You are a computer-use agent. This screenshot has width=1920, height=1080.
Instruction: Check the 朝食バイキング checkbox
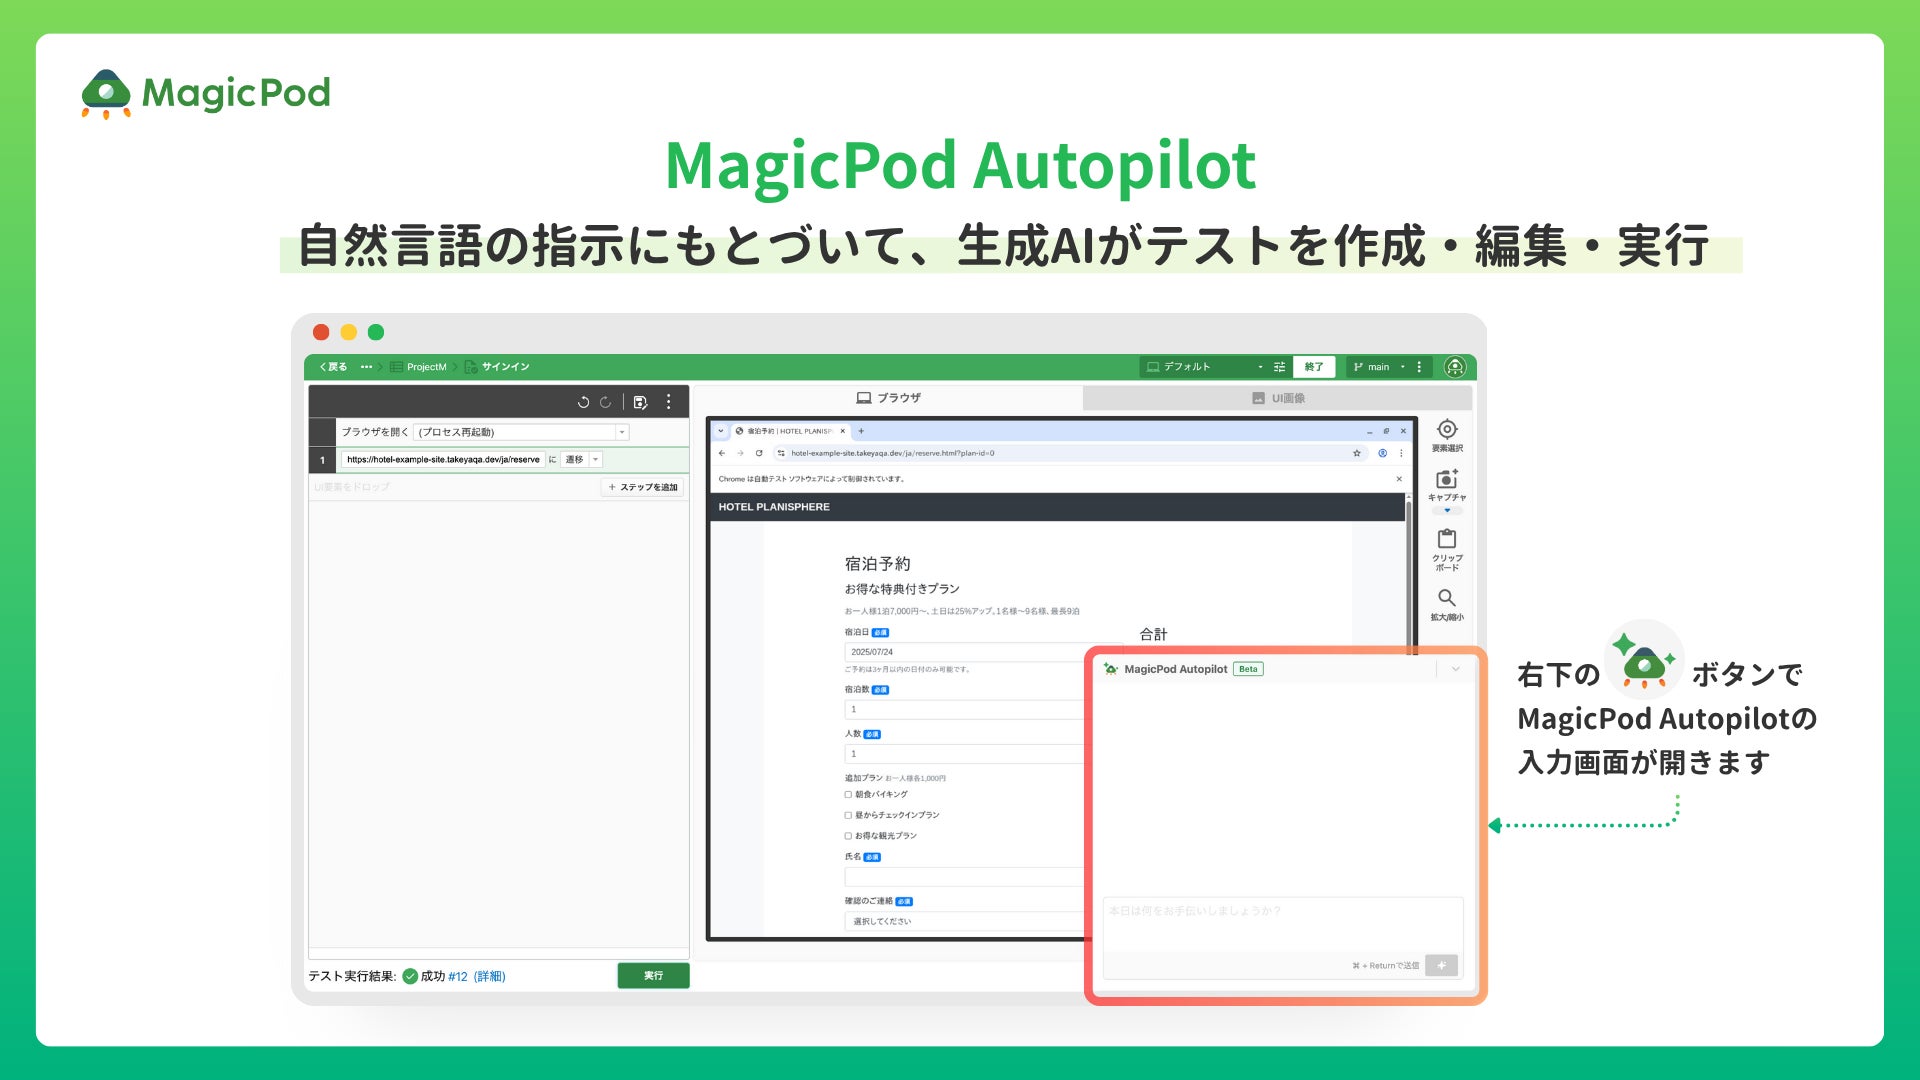(848, 795)
